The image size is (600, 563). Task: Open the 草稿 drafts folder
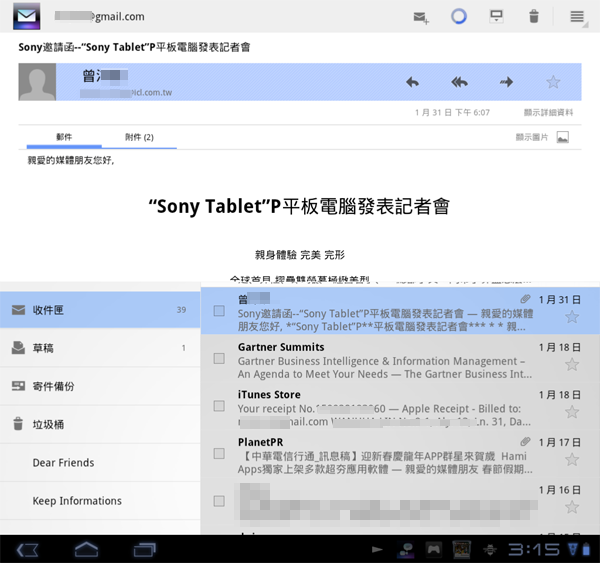pyautogui.click(x=100, y=348)
